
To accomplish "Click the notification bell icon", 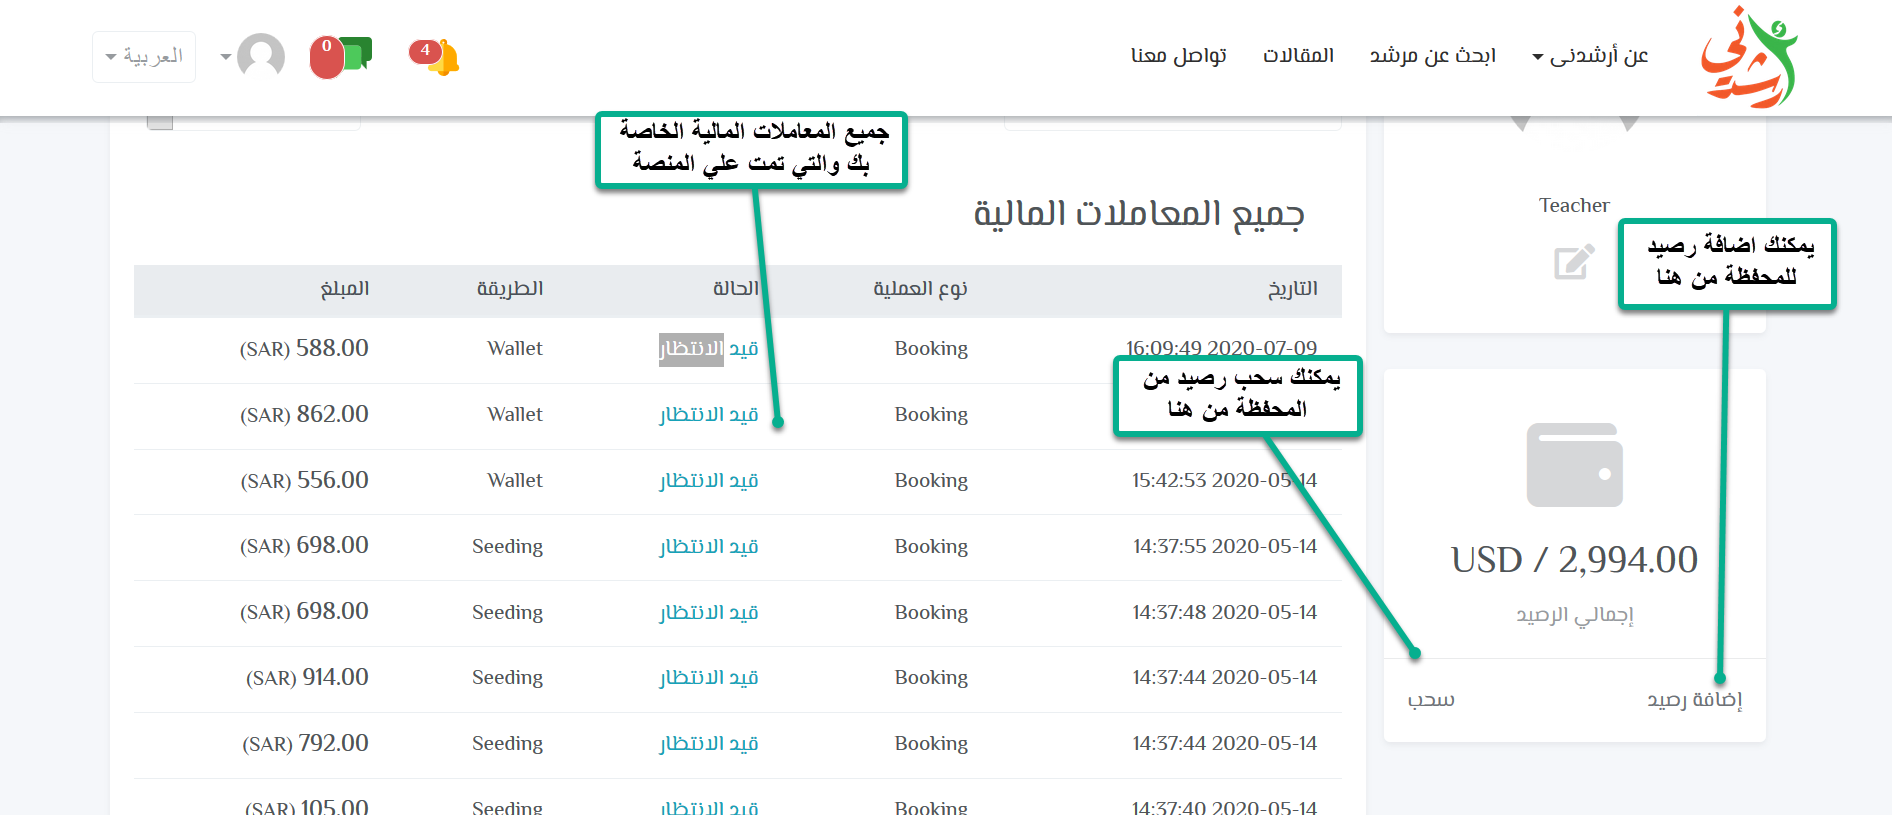I will click(440, 57).
